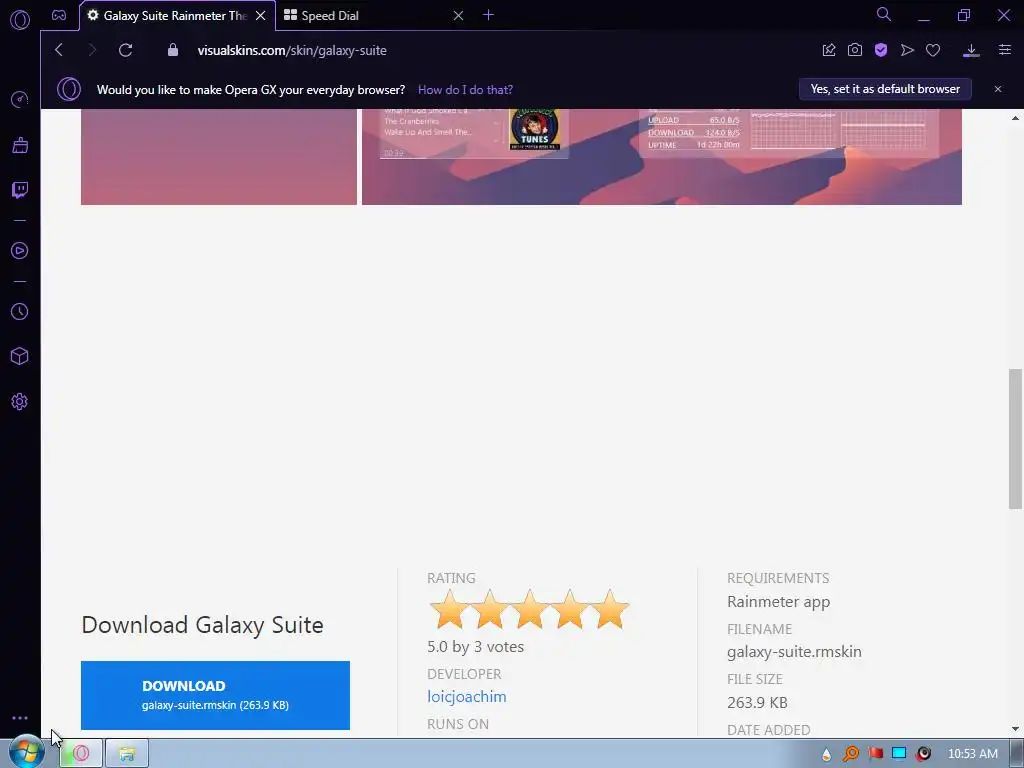Reload the current page
Viewport: 1024px width, 768px height.
click(125, 50)
